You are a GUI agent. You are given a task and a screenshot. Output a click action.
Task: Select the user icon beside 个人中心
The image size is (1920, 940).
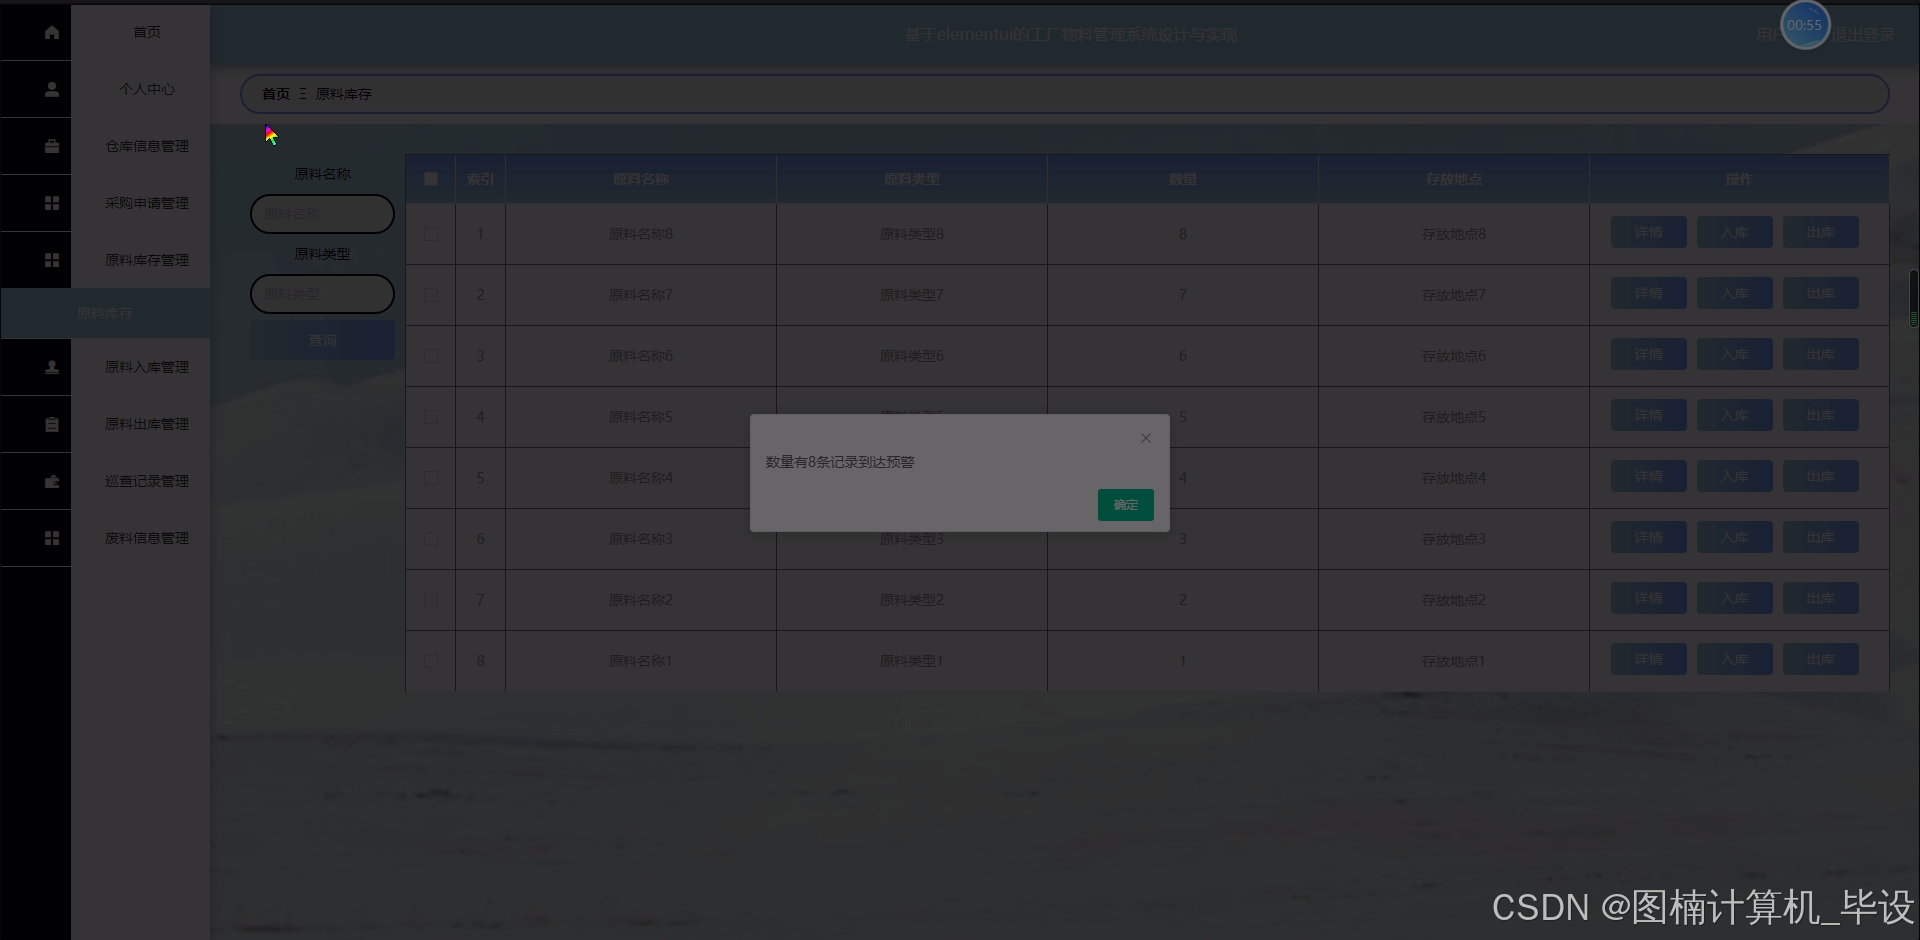click(x=51, y=89)
